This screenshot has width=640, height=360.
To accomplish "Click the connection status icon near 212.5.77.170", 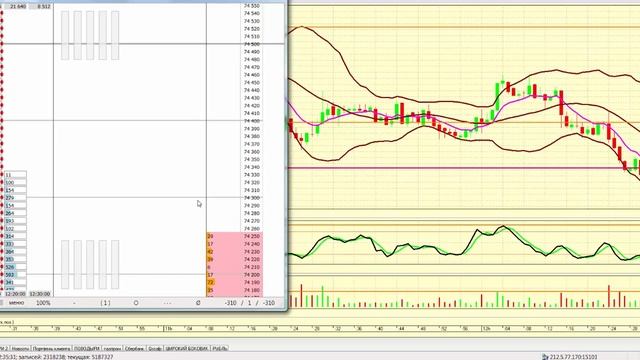I will [545, 357].
